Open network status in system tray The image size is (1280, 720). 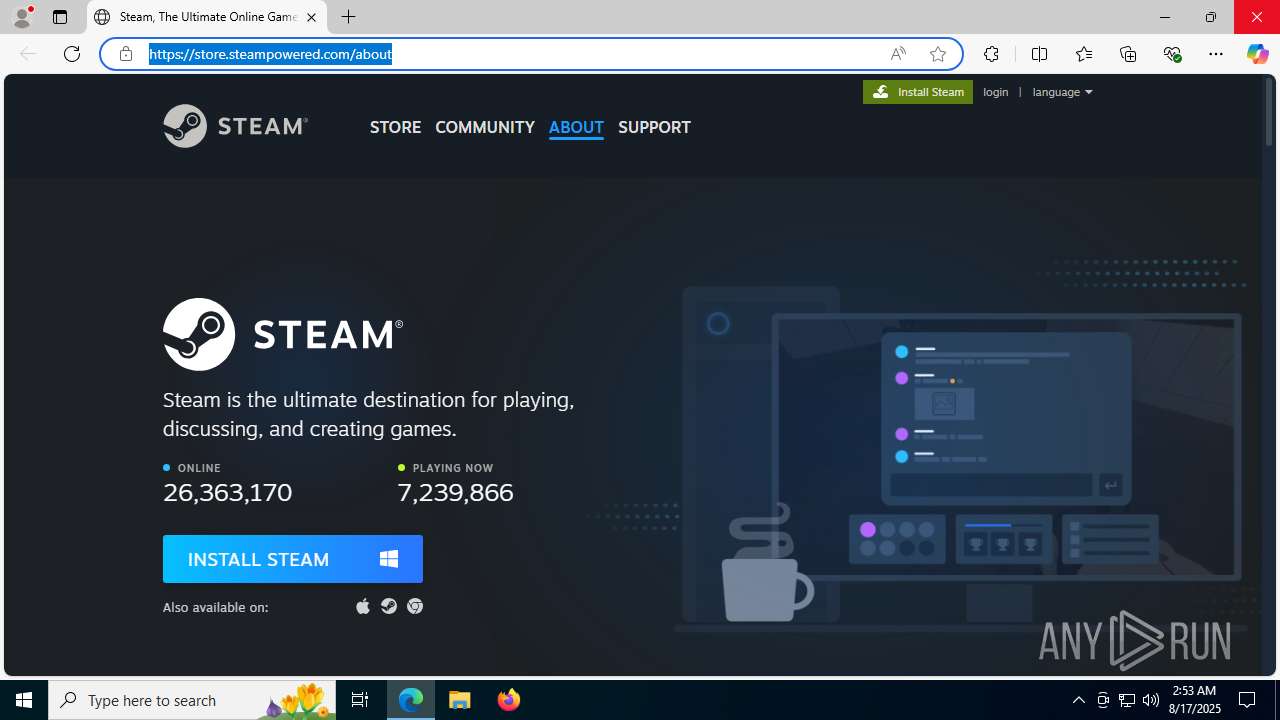click(1127, 700)
